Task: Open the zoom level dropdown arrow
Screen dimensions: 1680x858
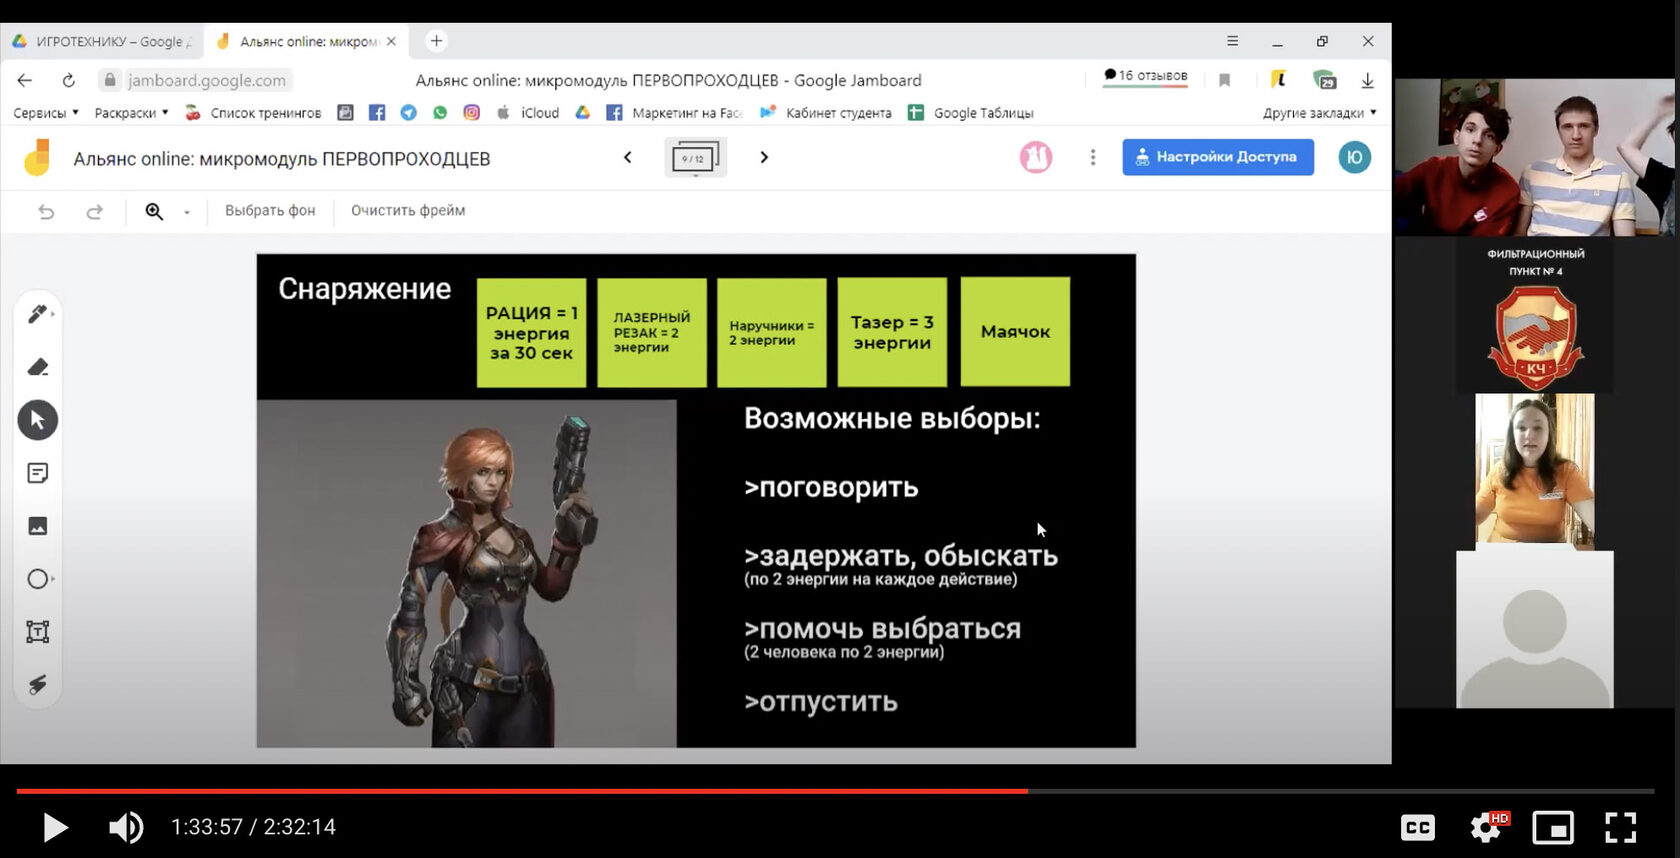Action: click(x=186, y=212)
